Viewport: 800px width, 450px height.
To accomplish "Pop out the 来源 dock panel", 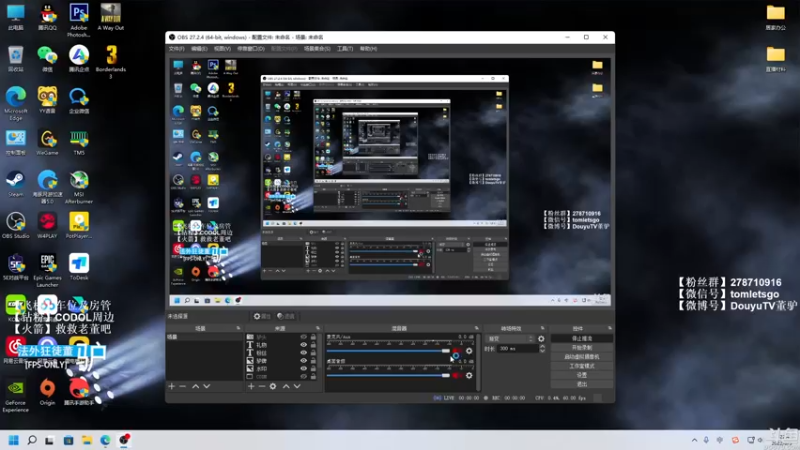I will click(317, 328).
